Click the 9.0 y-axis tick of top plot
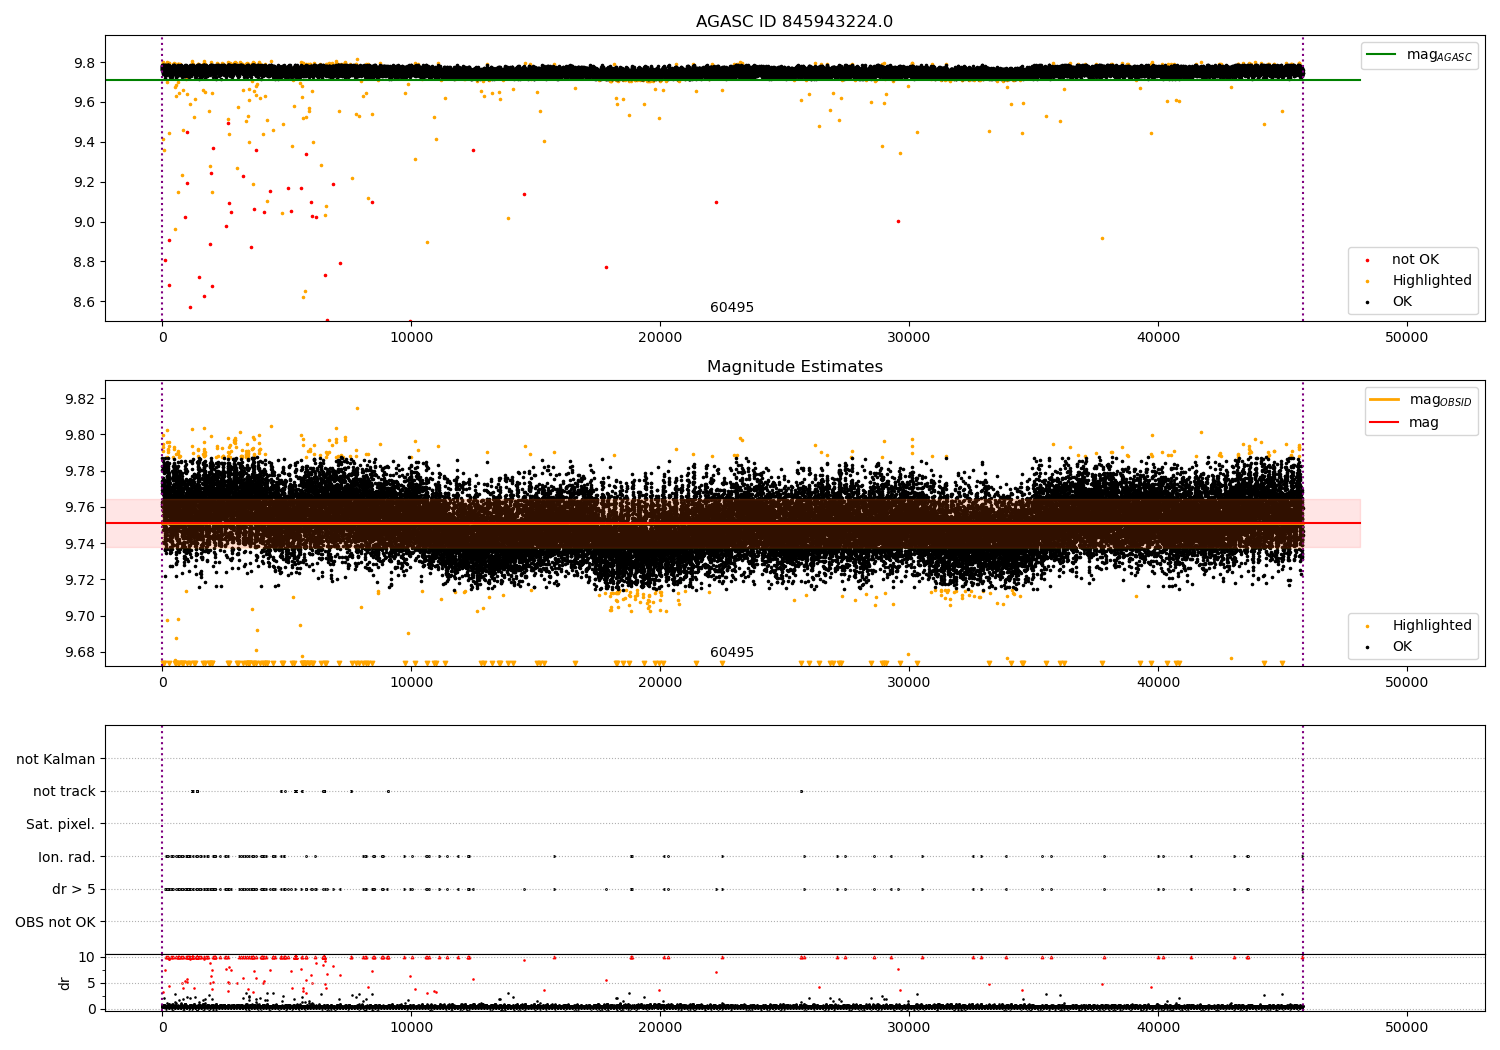 [x=84, y=222]
